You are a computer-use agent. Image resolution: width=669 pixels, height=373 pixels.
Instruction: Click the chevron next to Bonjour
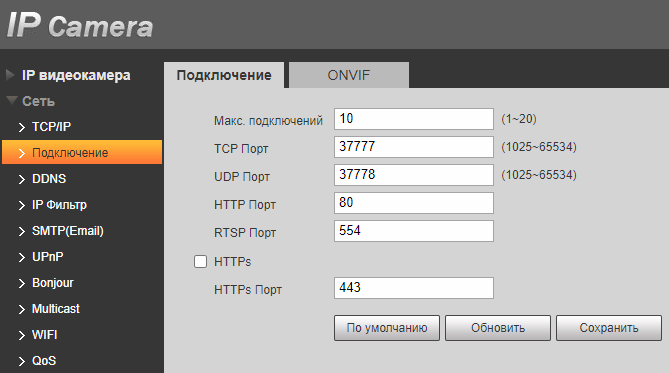[x=22, y=283]
